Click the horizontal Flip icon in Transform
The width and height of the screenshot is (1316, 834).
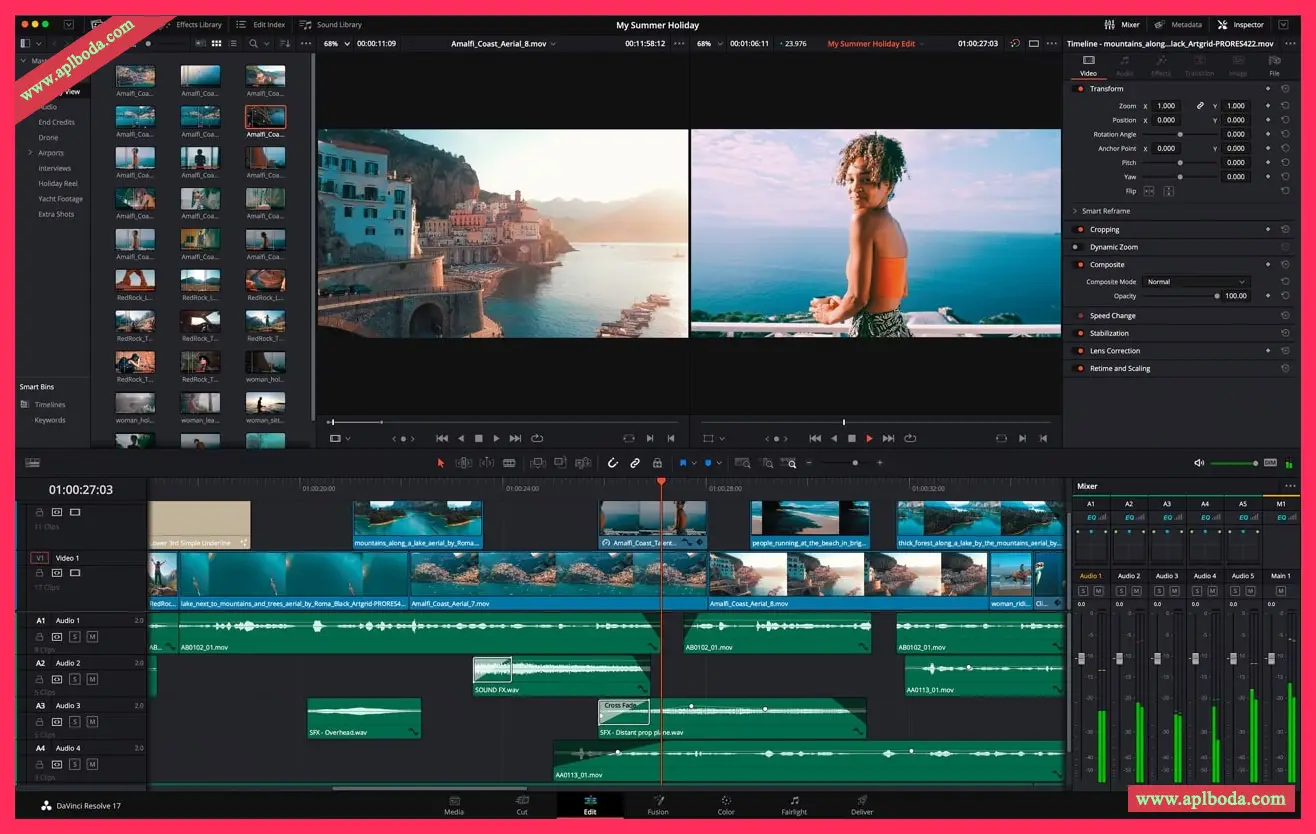point(1148,191)
